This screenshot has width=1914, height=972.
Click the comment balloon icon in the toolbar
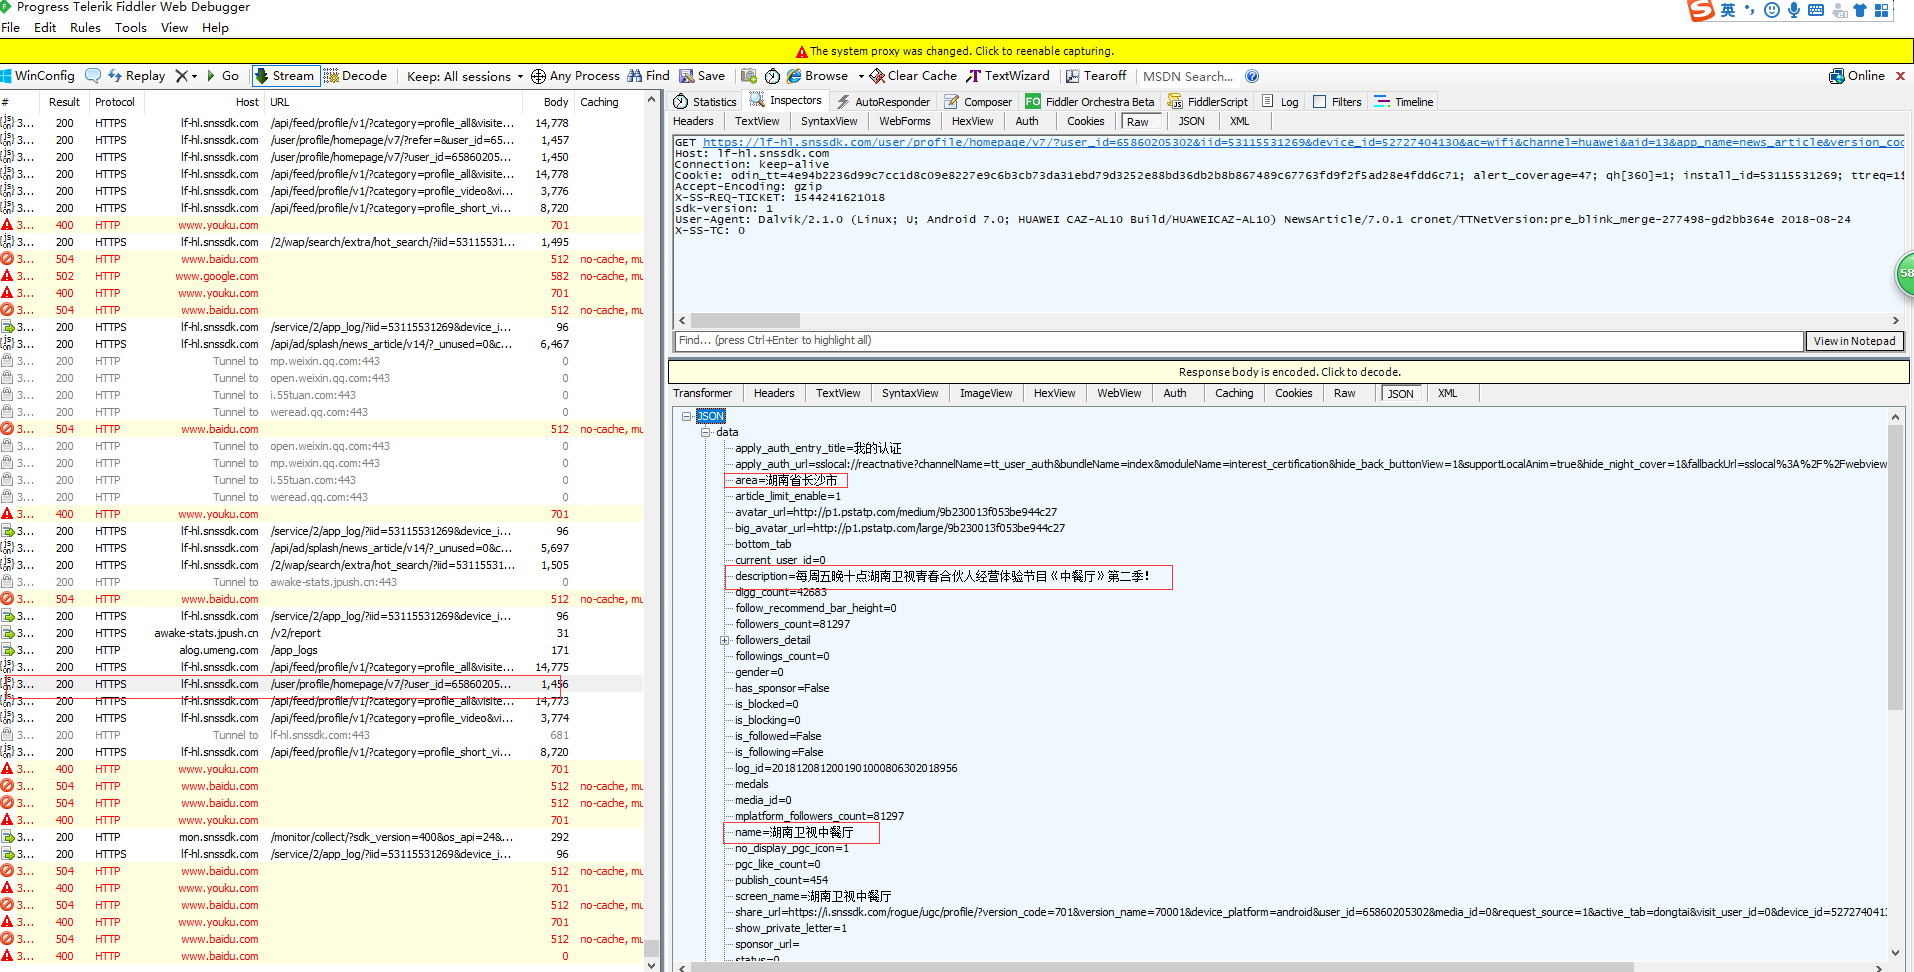[93, 76]
